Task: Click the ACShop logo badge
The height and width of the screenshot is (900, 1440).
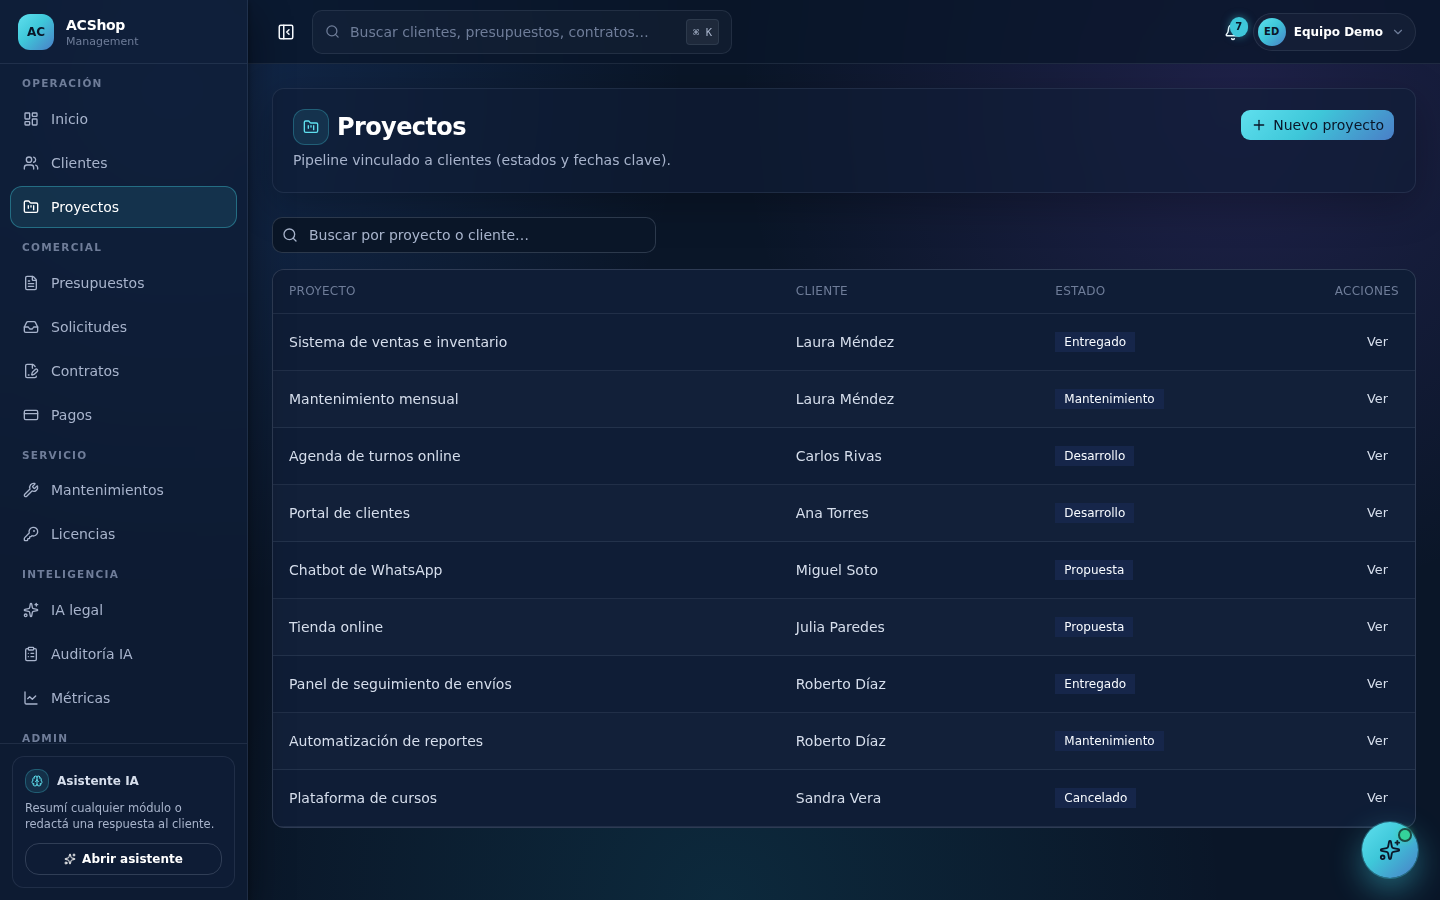Action: (x=36, y=32)
